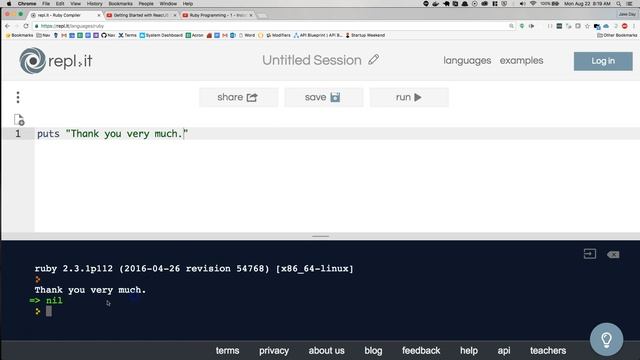Open the Window menu

pyautogui.click(x=168, y=4)
